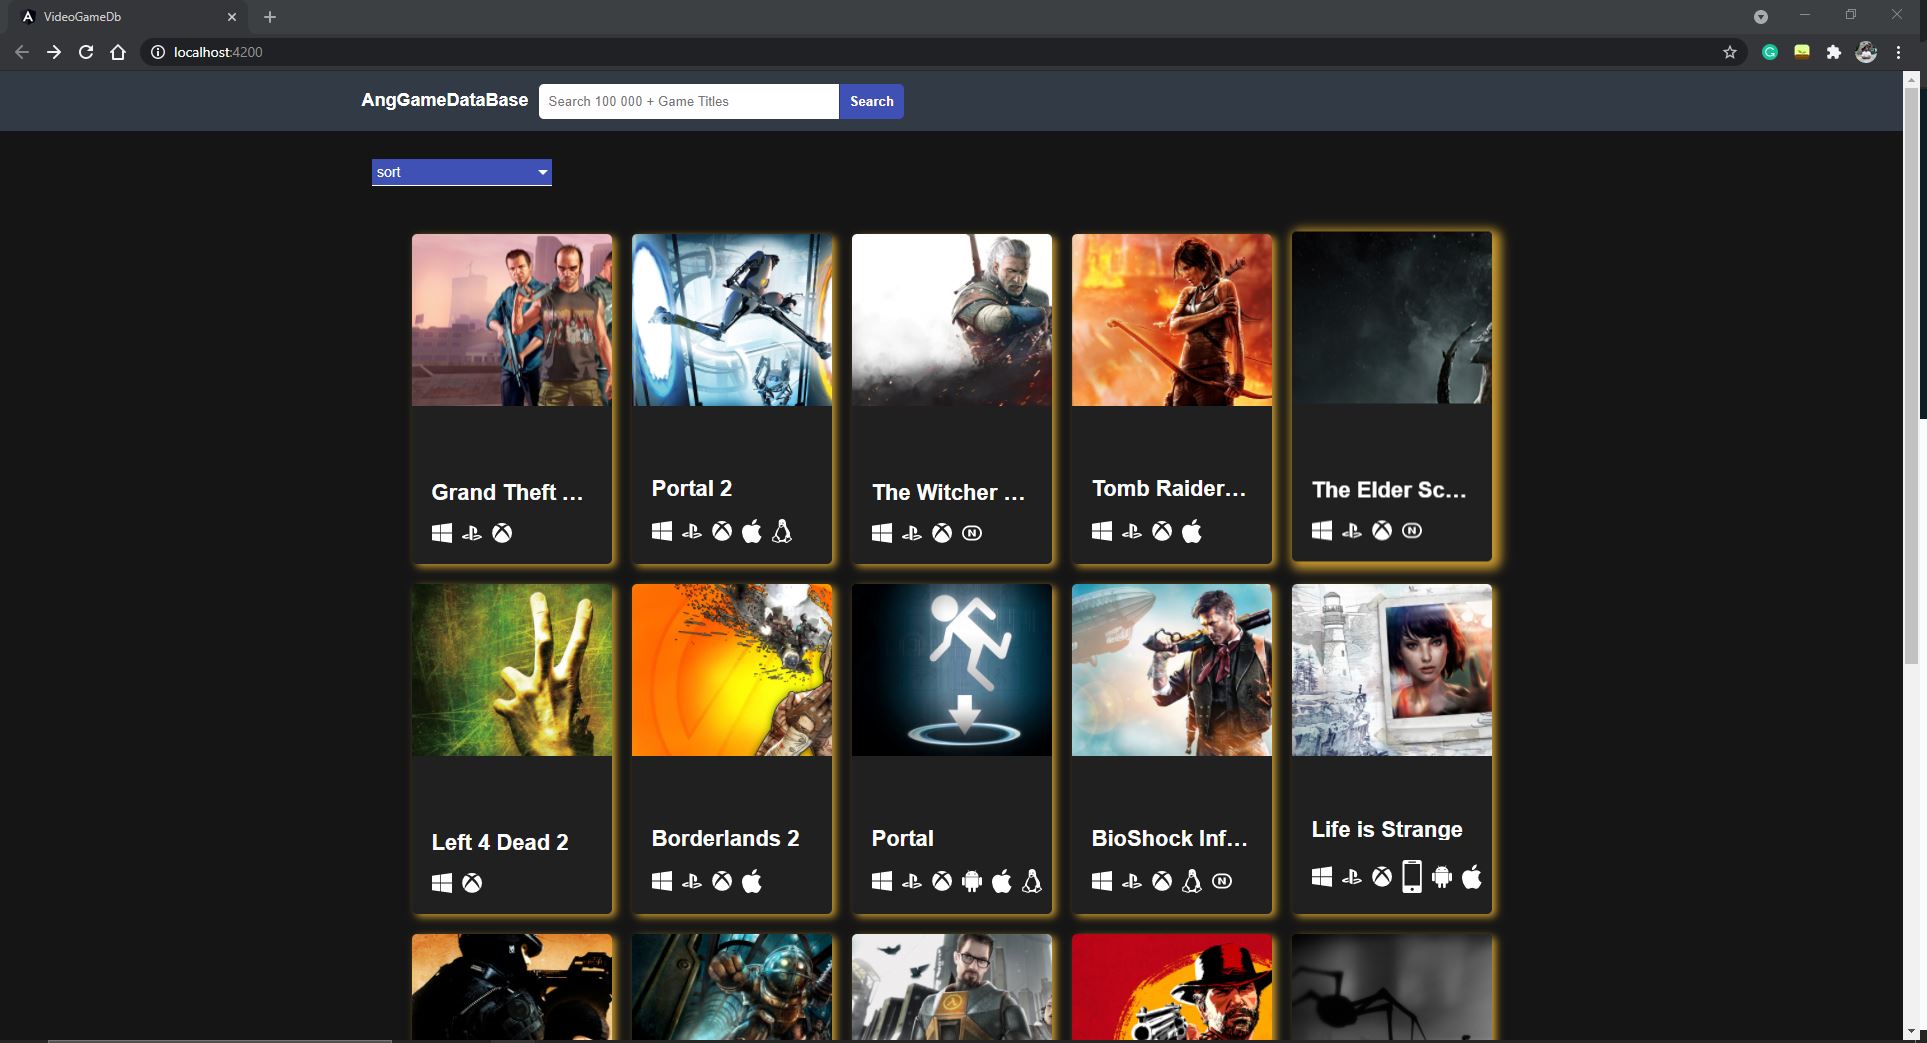Screen dimensions: 1927x1043
Task: Click the Life is Strange title text
Action: click(x=1387, y=829)
